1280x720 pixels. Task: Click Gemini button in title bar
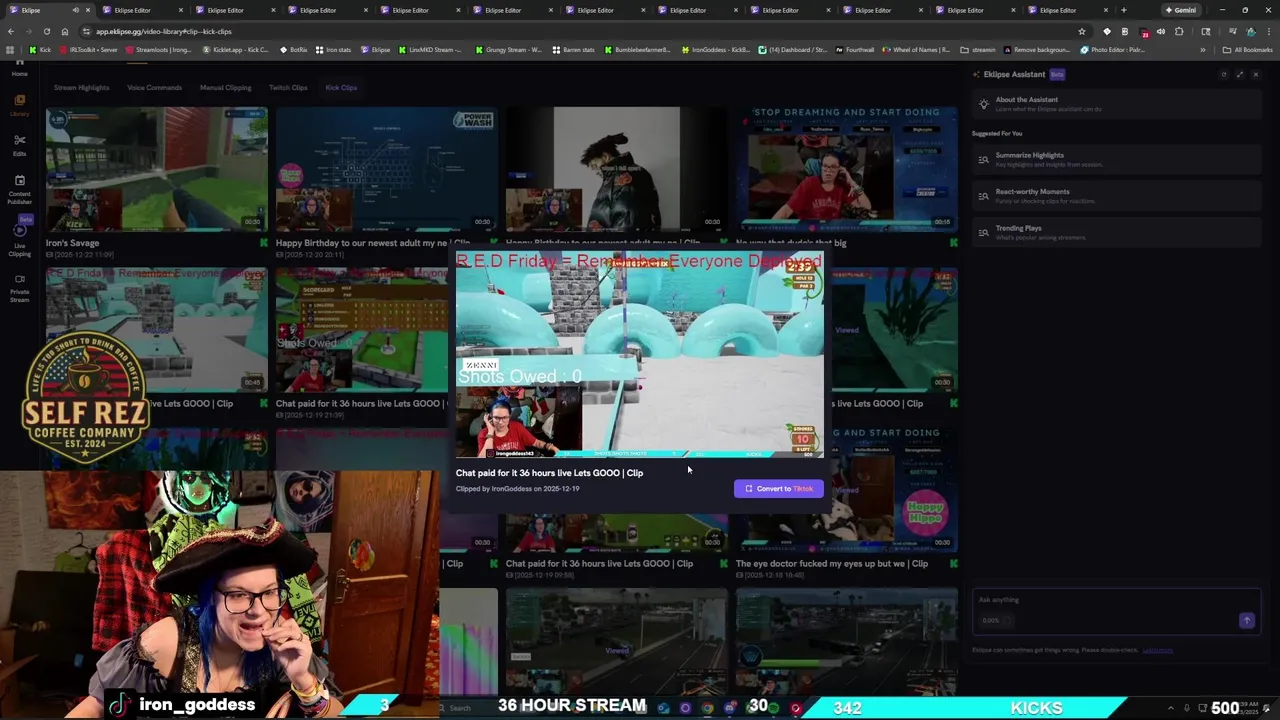click(x=1180, y=10)
